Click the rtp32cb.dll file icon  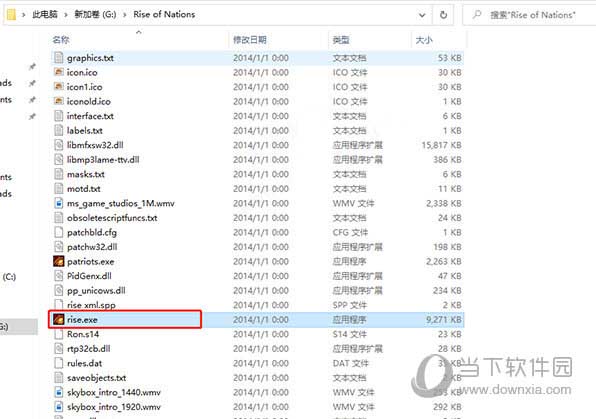coord(59,349)
